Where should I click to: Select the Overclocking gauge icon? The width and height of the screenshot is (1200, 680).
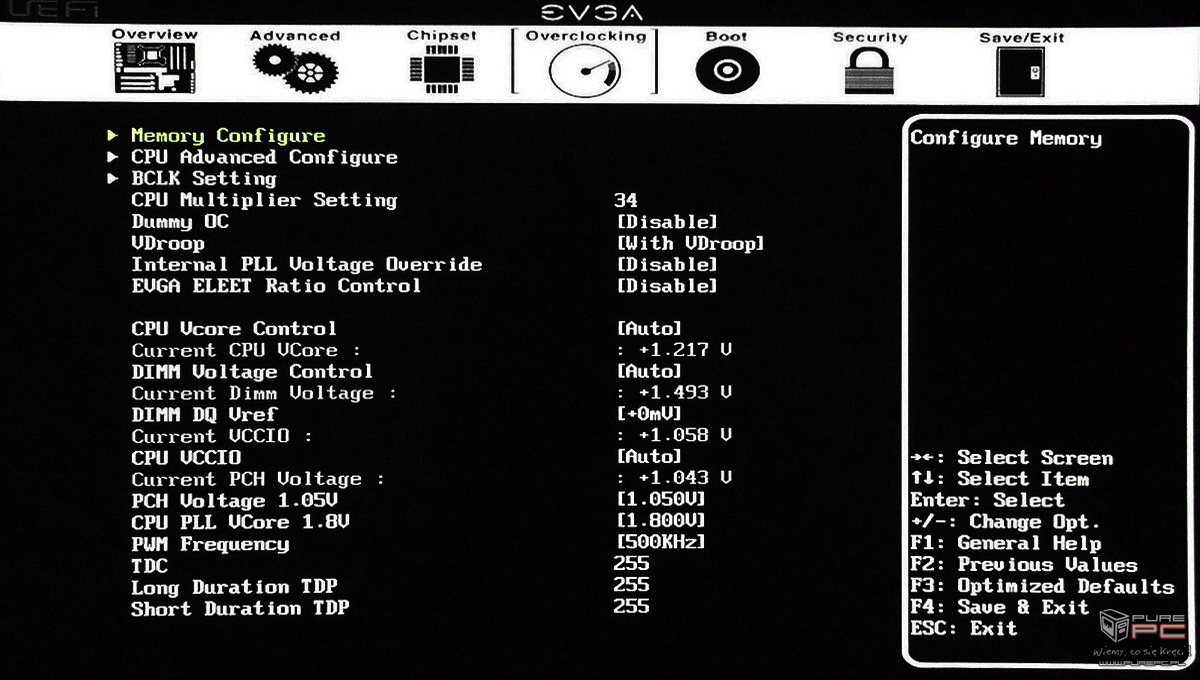pos(584,71)
